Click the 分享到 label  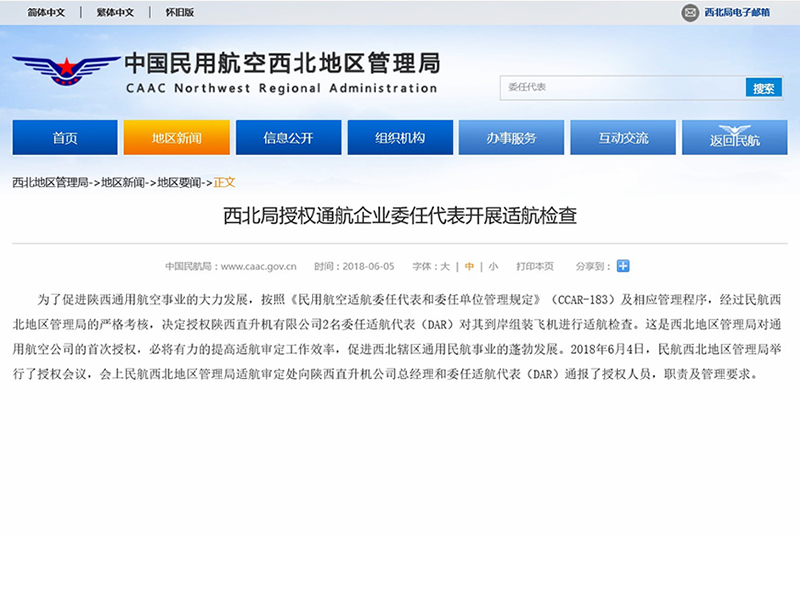coord(593,266)
